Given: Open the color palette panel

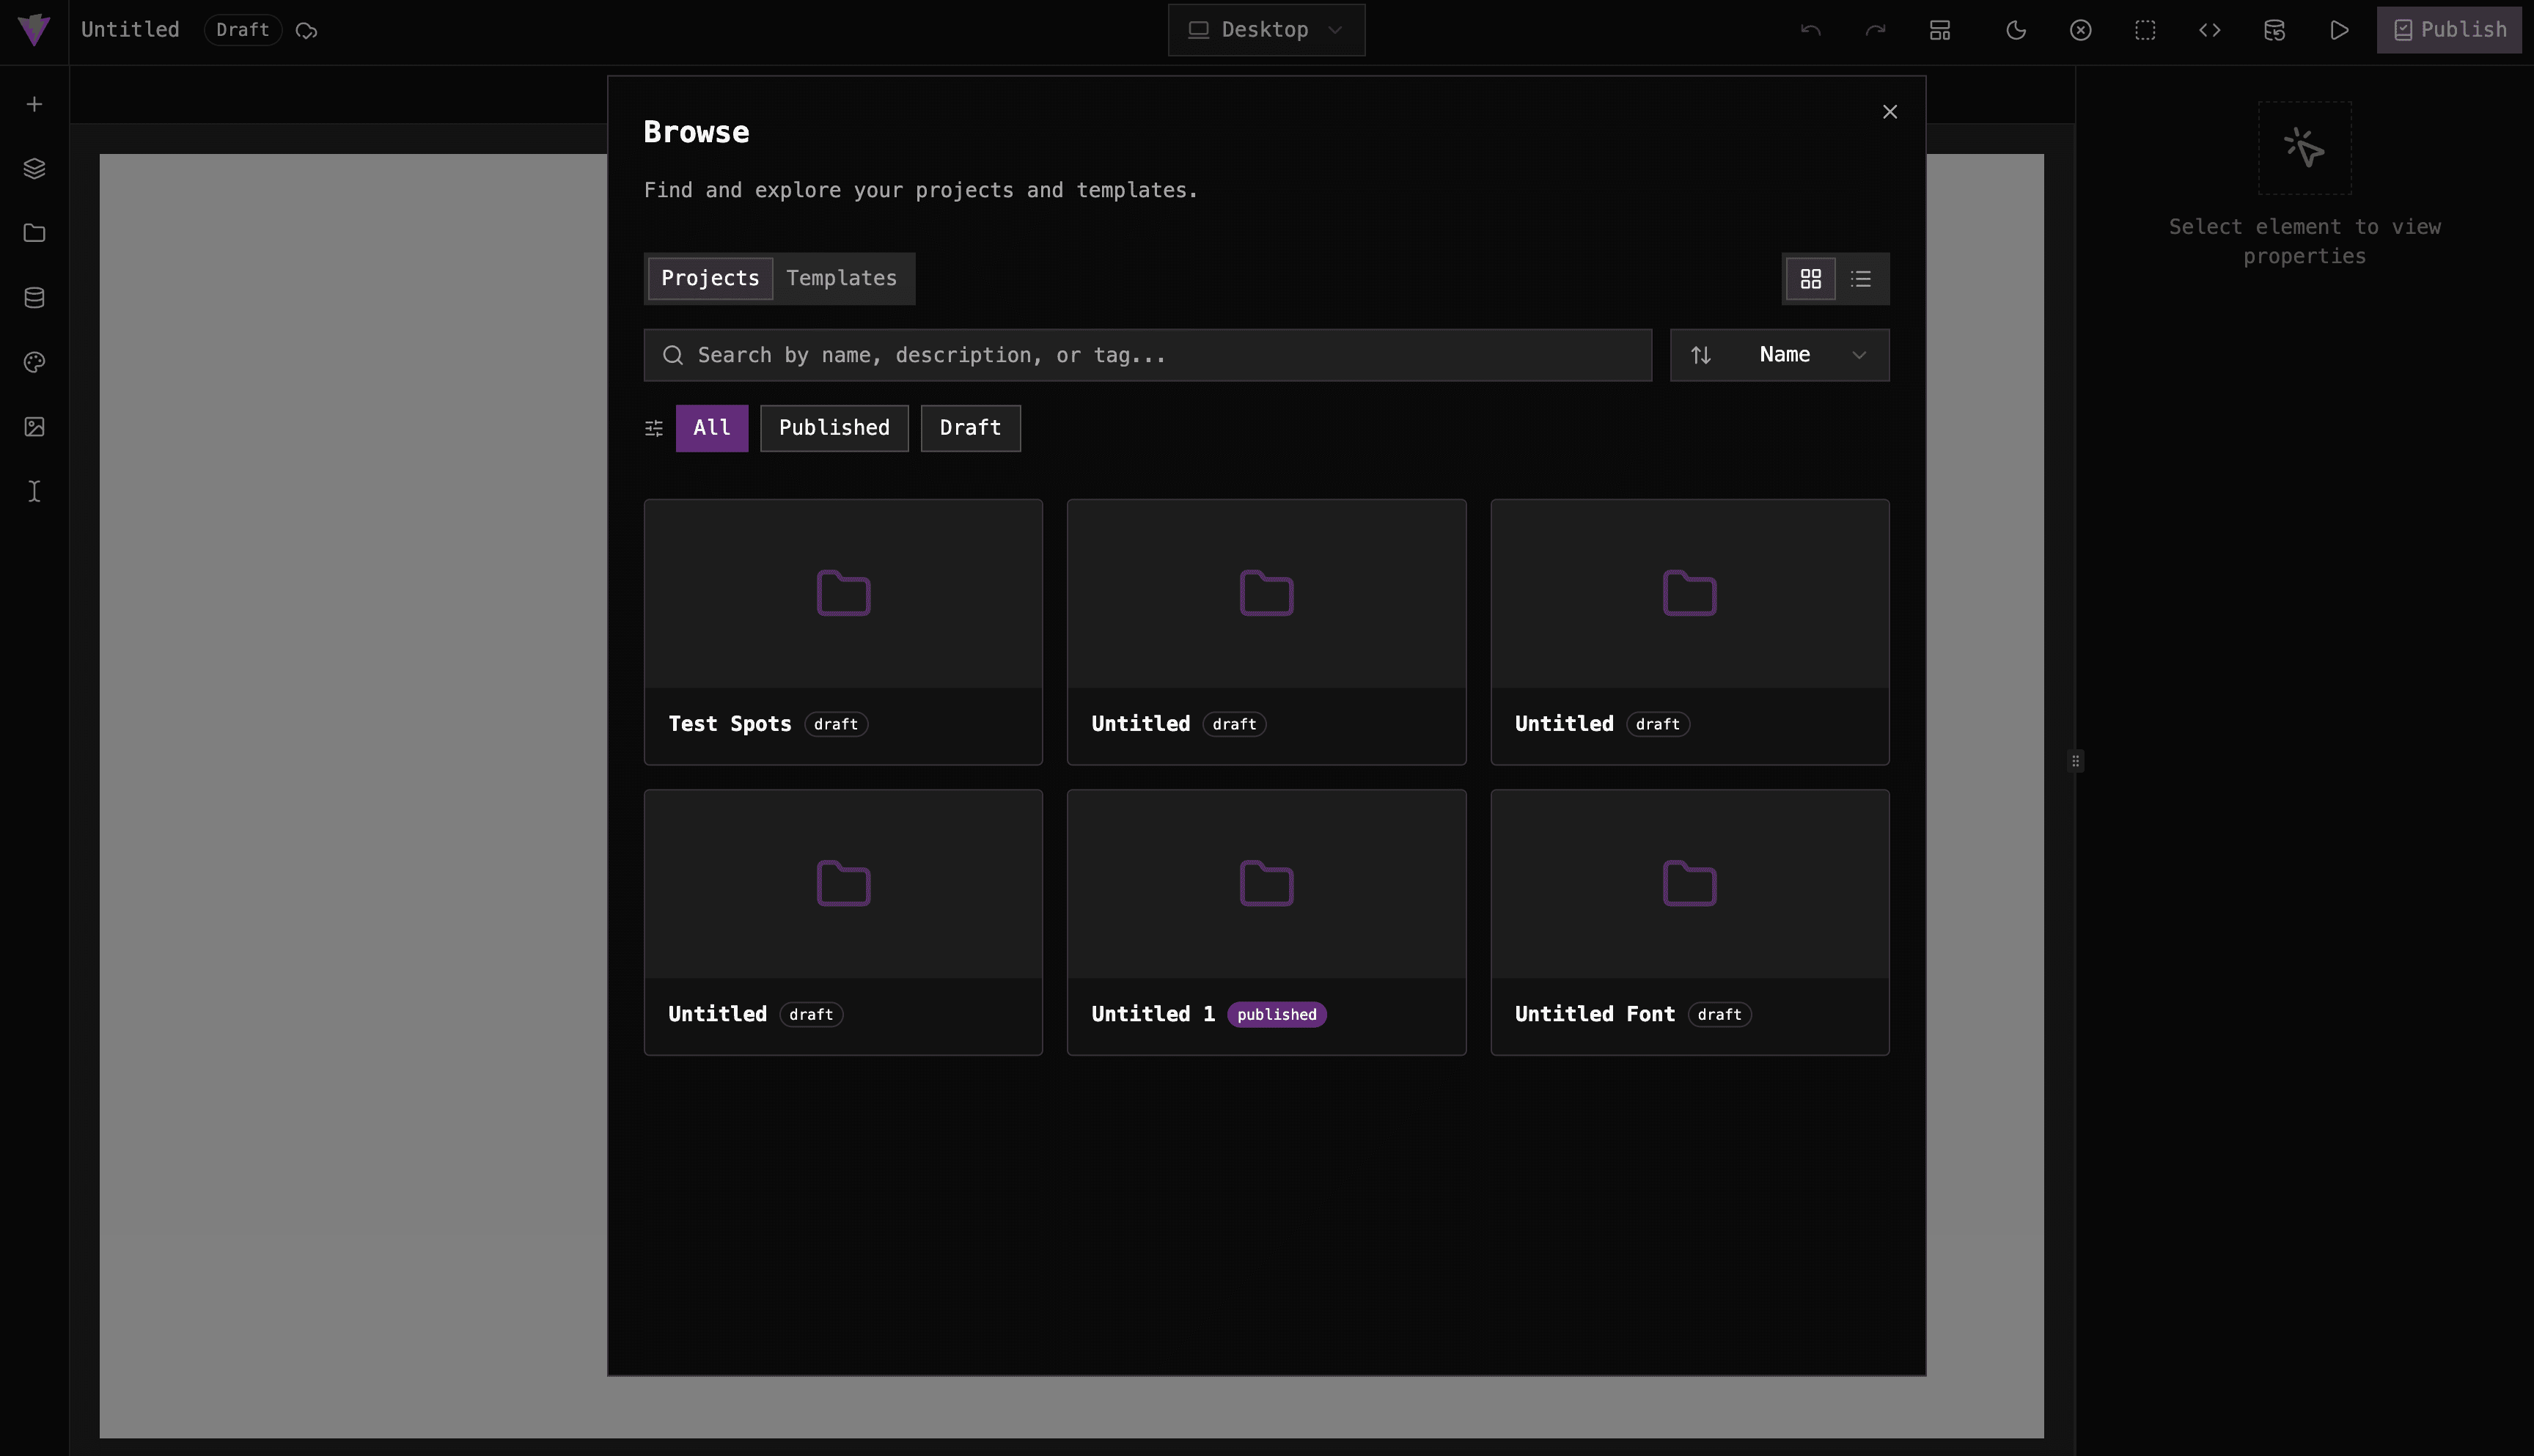Looking at the screenshot, I should (34, 361).
